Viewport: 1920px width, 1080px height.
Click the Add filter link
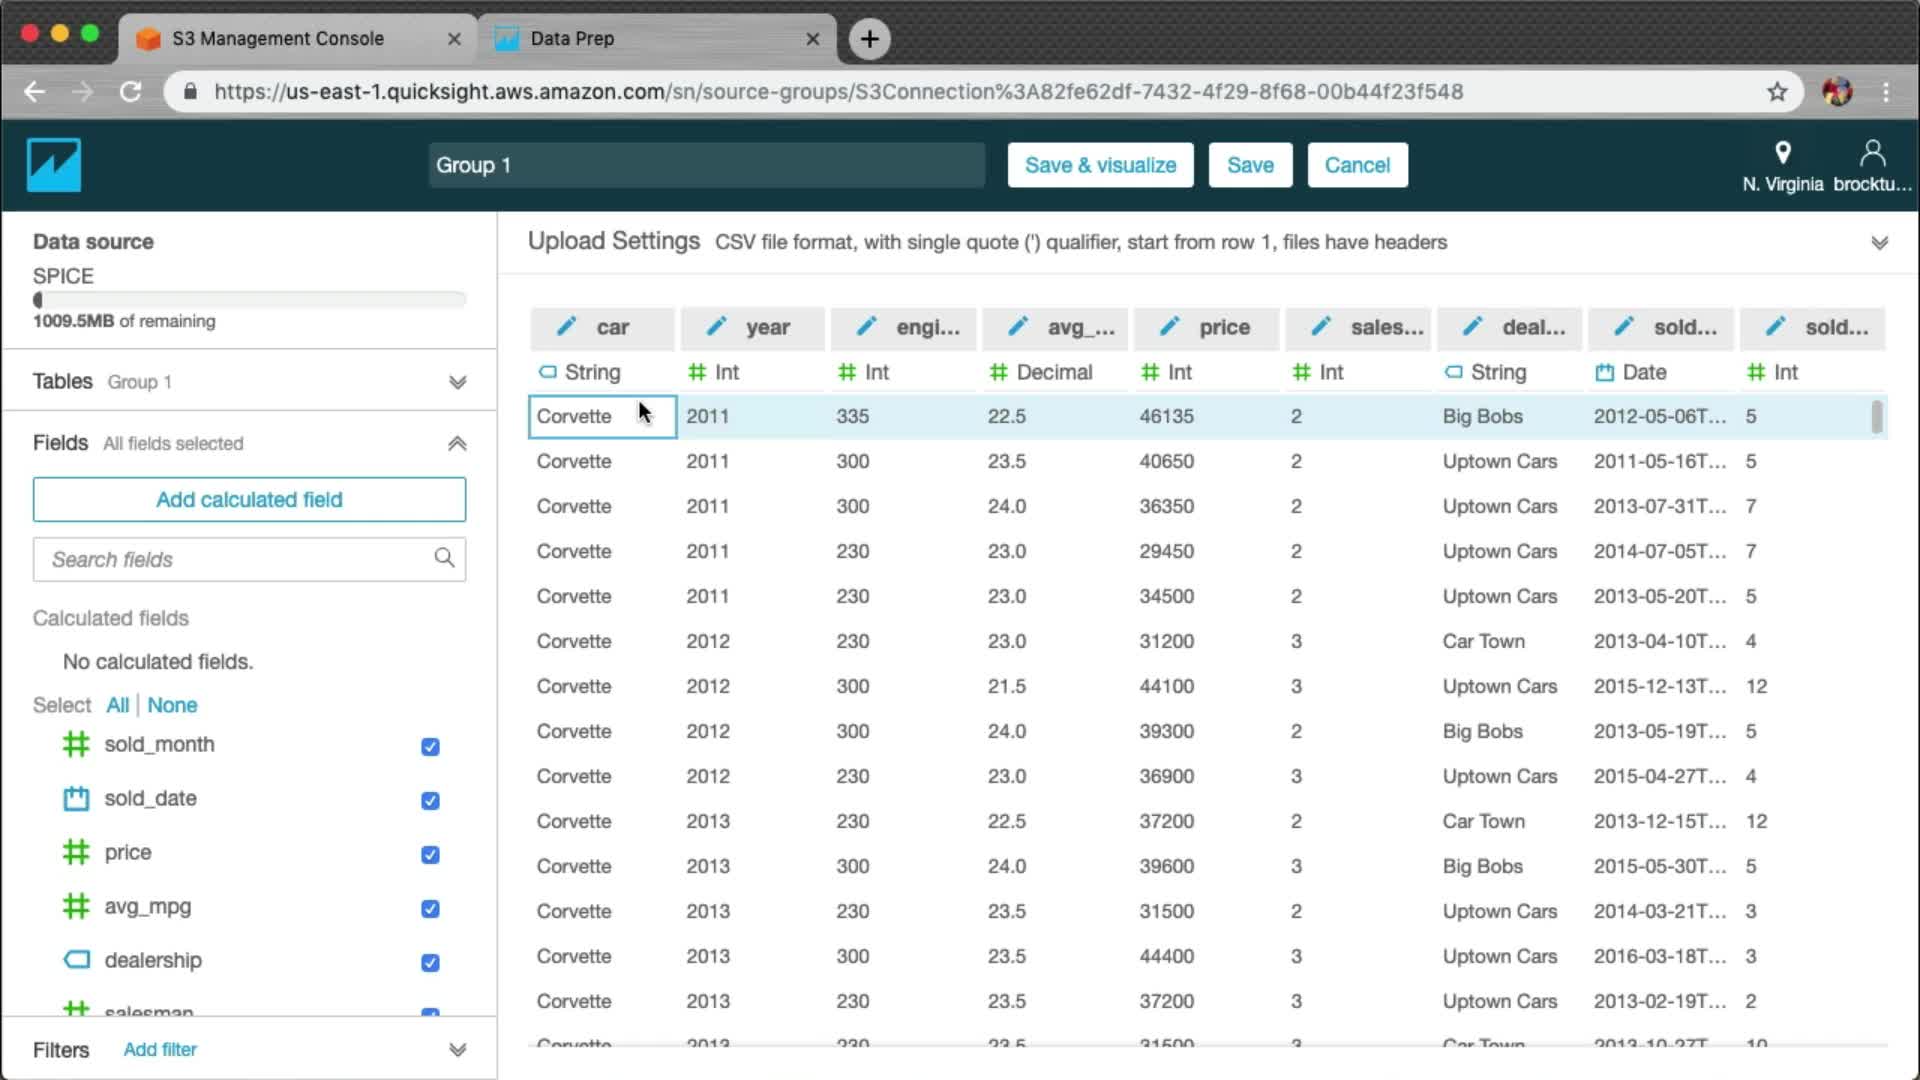pyautogui.click(x=160, y=1049)
